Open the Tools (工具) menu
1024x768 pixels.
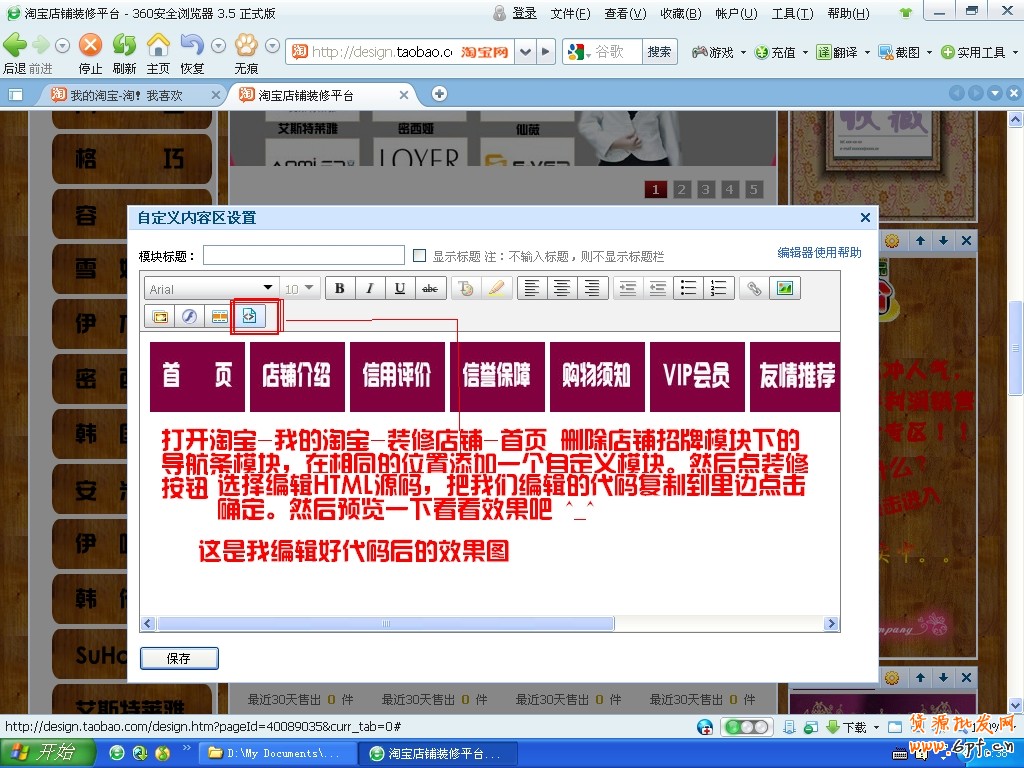[792, 14]
